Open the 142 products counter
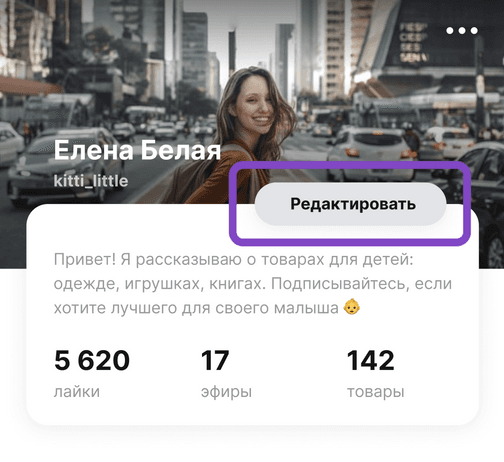 point(370,360)
